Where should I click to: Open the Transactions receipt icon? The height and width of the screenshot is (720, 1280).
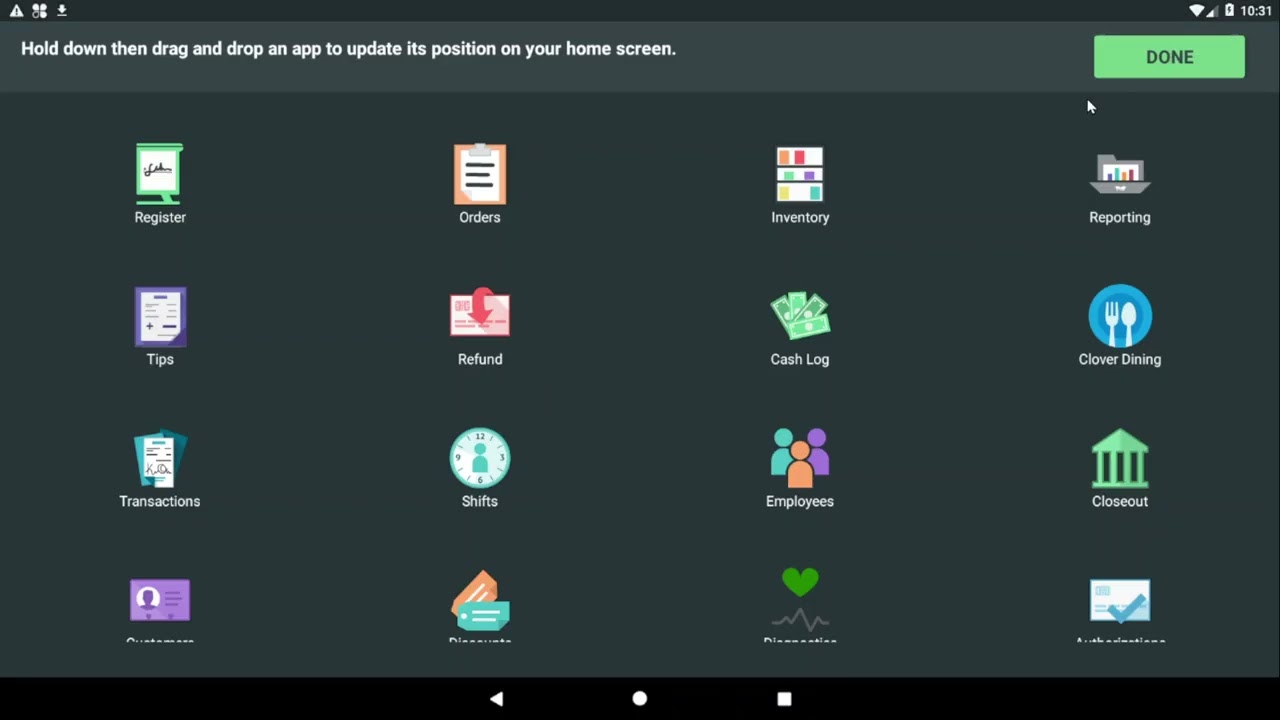pos(160,458)
